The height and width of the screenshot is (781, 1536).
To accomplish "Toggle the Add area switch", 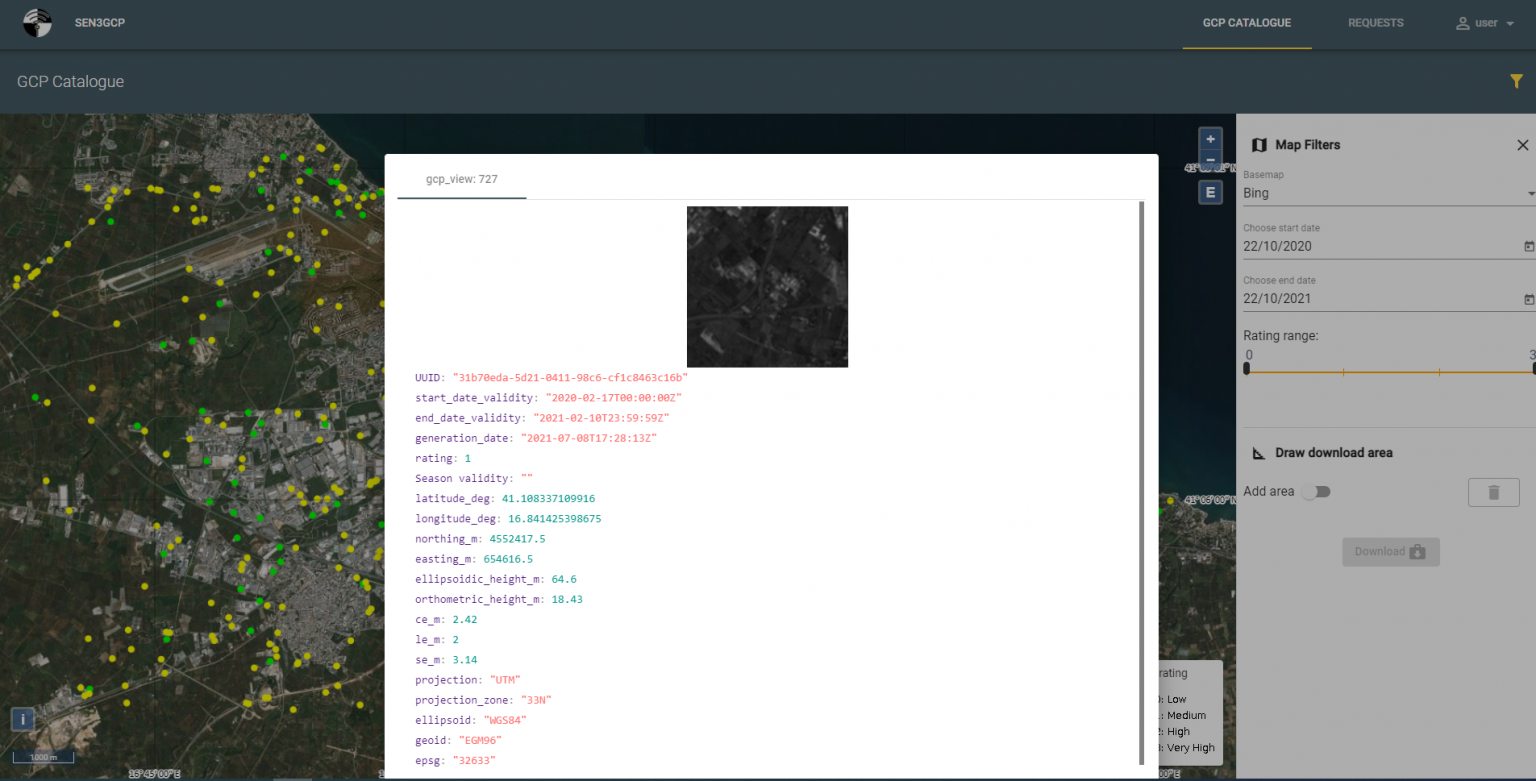I will click(x=1315, y=492).
